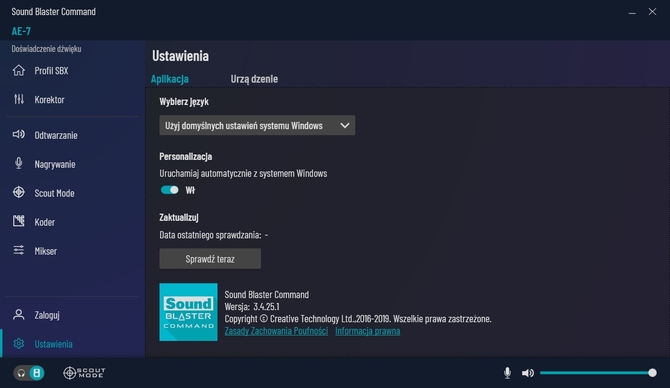Mute the speaker volume icon
Screen dimensions: 670x388
pos(528,373)
